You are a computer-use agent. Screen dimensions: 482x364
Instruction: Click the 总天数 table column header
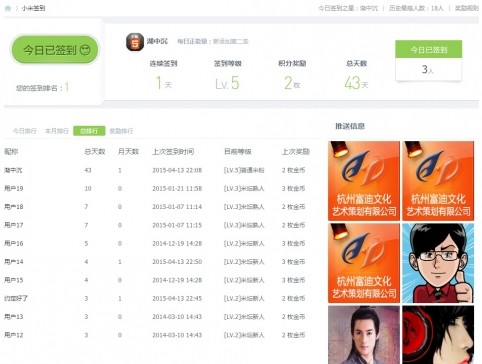95,152
